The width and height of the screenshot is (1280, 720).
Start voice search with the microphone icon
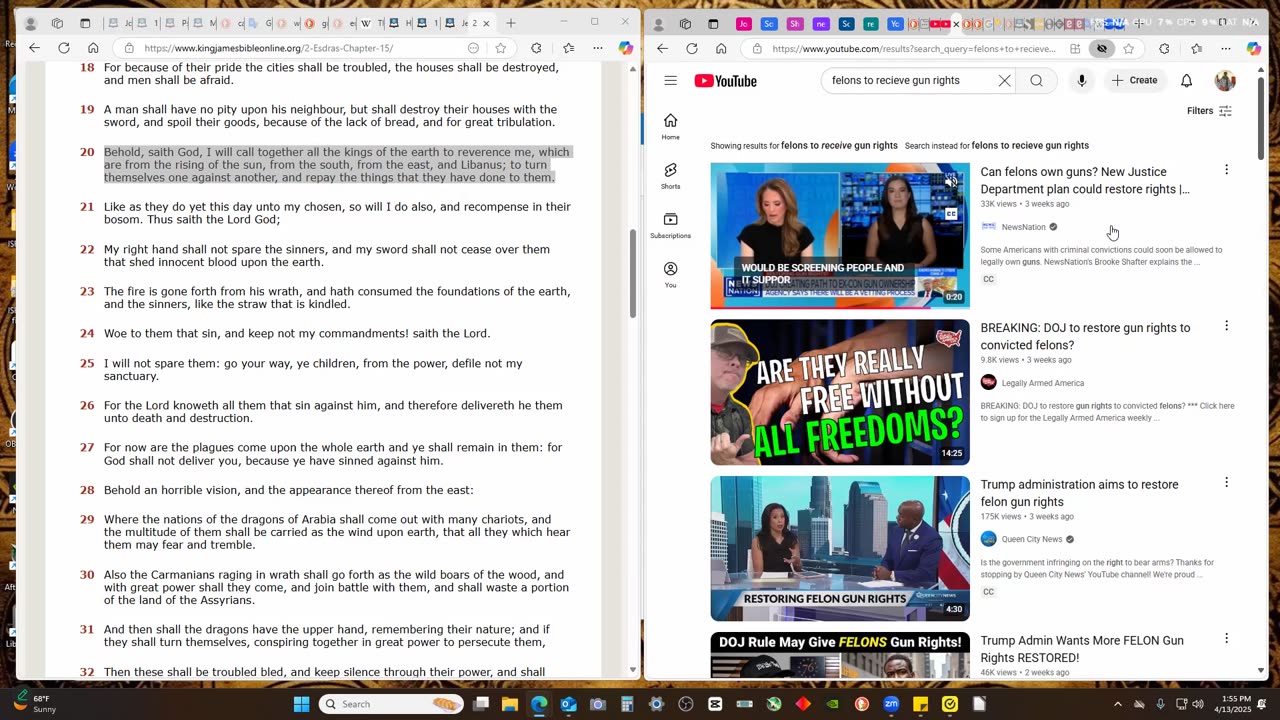[x=1081, y=81]
